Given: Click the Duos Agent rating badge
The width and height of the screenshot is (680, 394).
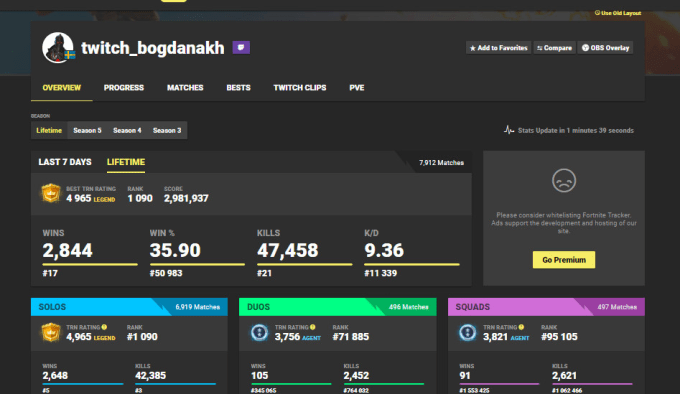Looking at the screenshot, I should point(259,333).
